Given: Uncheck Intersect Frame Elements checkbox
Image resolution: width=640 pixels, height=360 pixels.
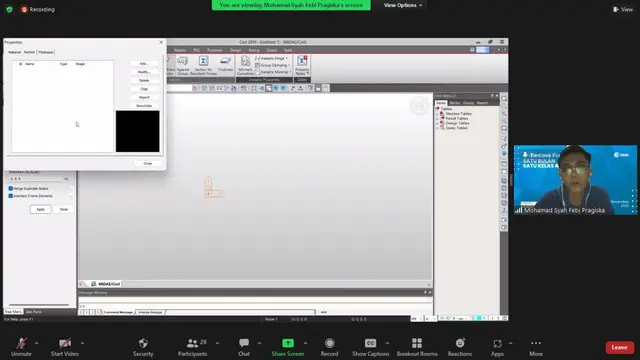Looking at the screenshot, I should coord(11,196).
